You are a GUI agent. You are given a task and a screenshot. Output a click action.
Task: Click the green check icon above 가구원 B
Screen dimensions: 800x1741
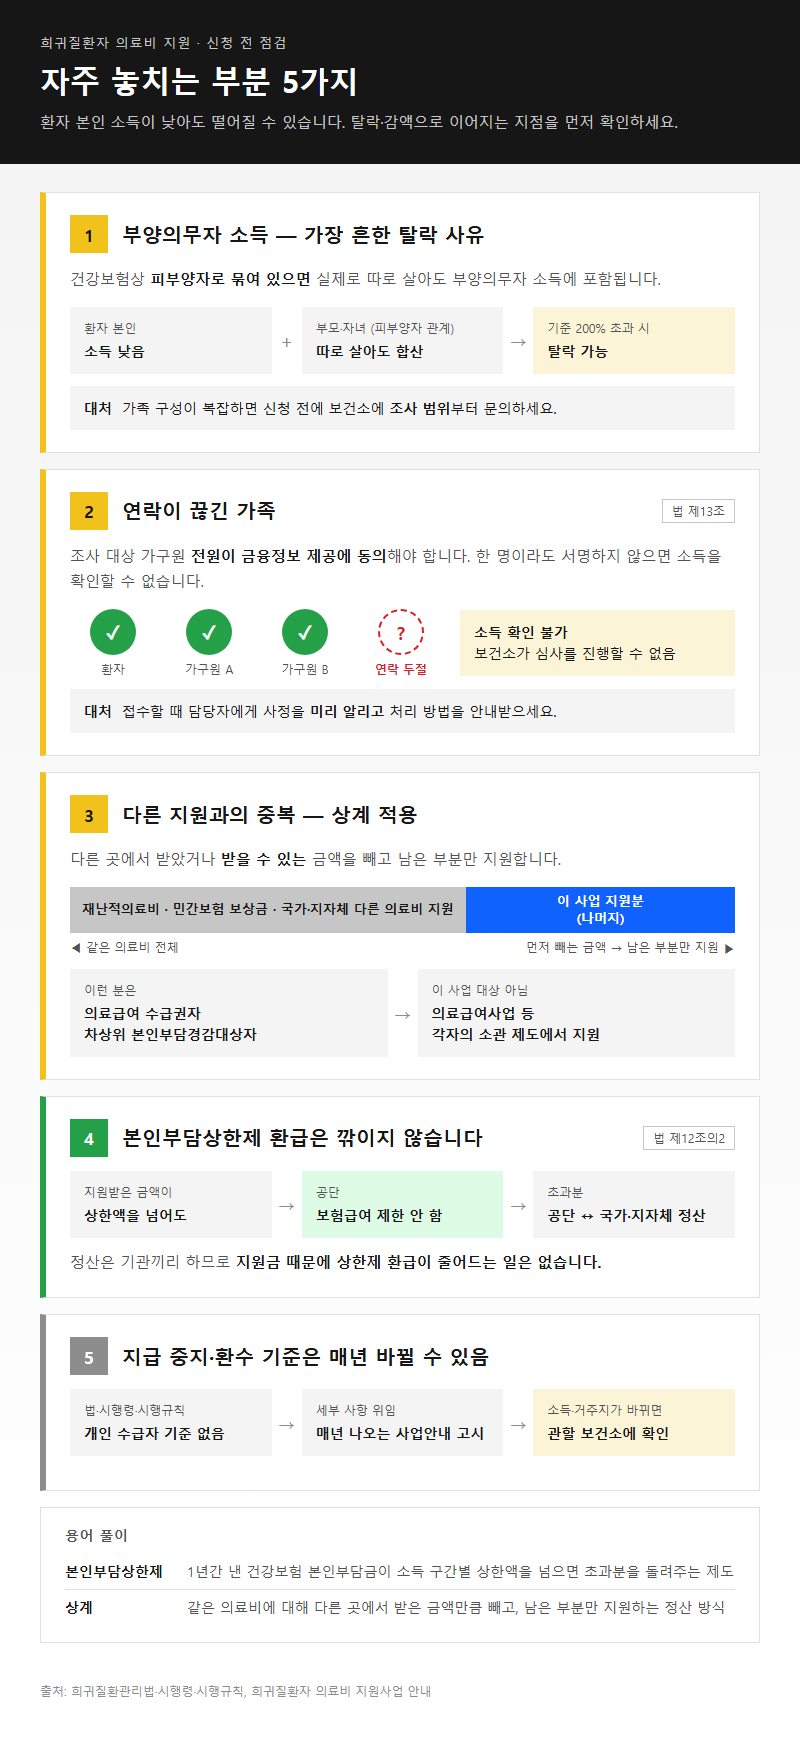coord(305,632)
